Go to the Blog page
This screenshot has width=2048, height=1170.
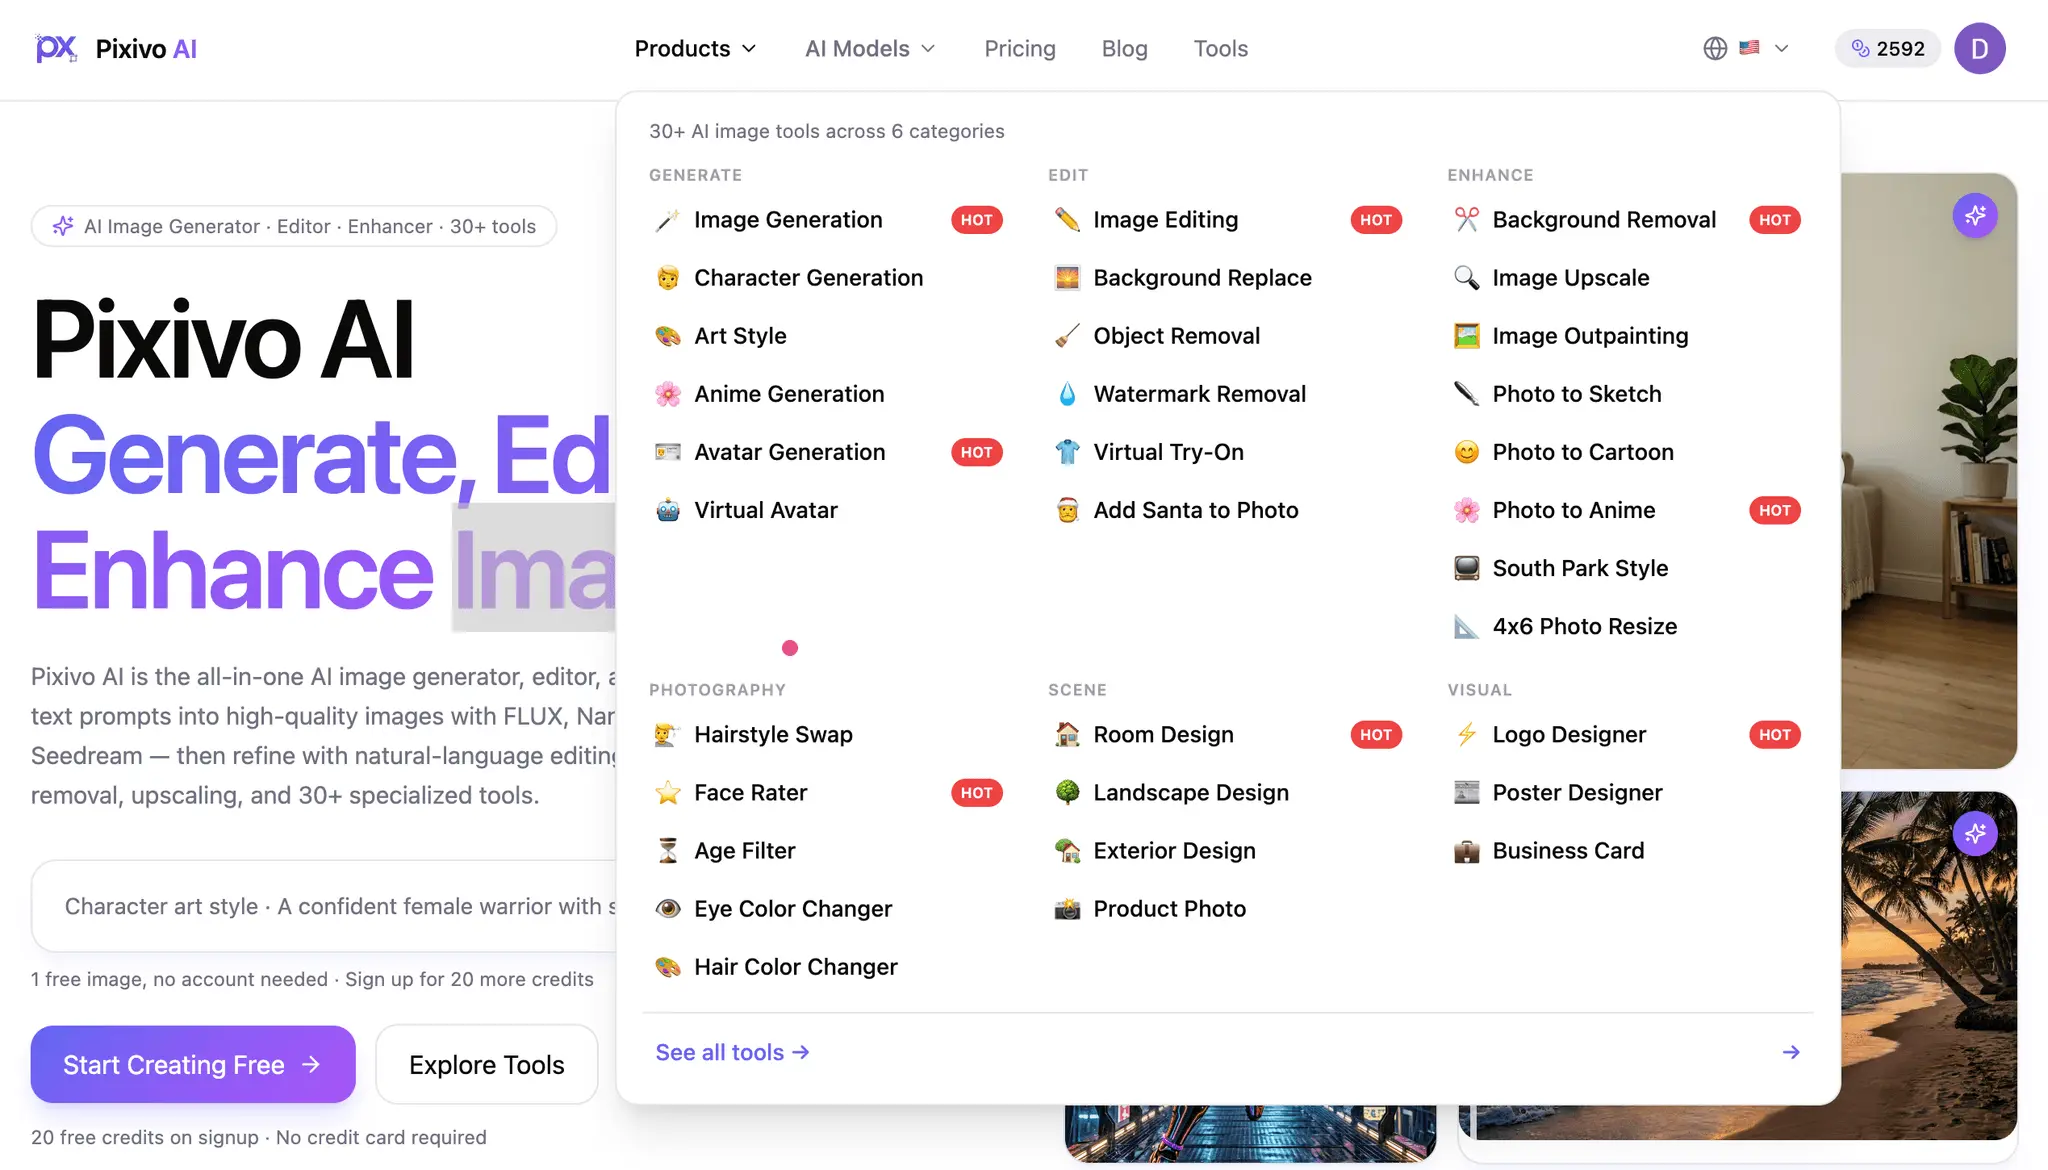click(1124, 48)
